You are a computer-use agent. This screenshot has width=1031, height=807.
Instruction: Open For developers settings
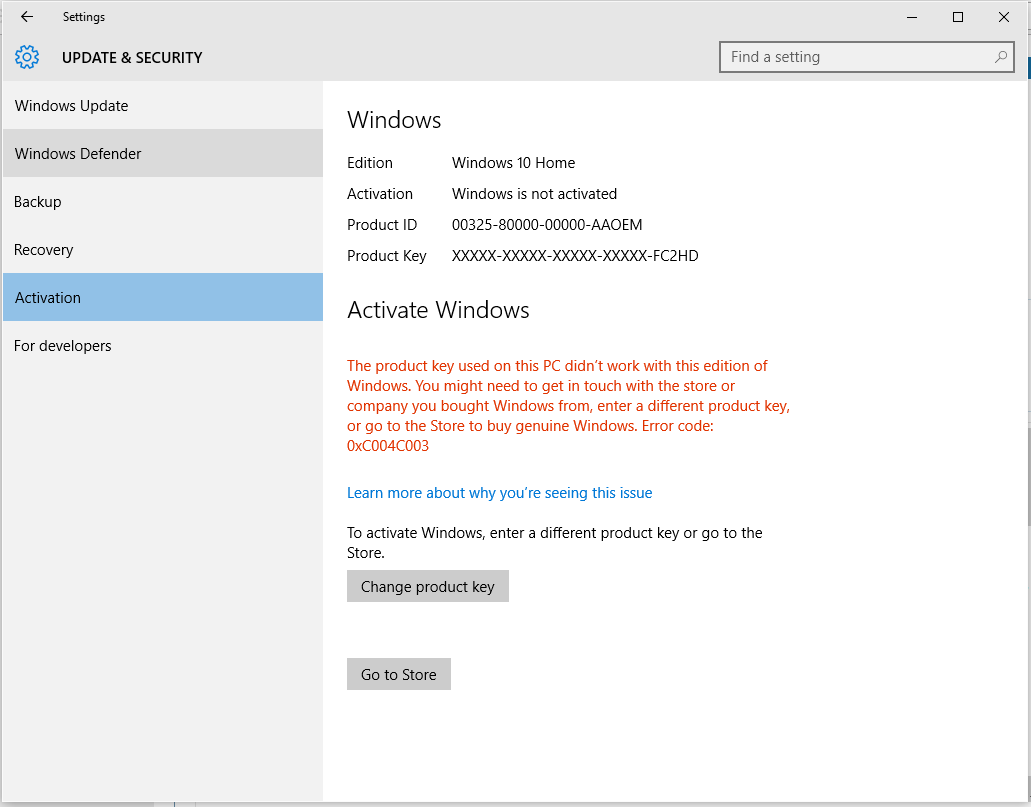(x=62, y=345)
